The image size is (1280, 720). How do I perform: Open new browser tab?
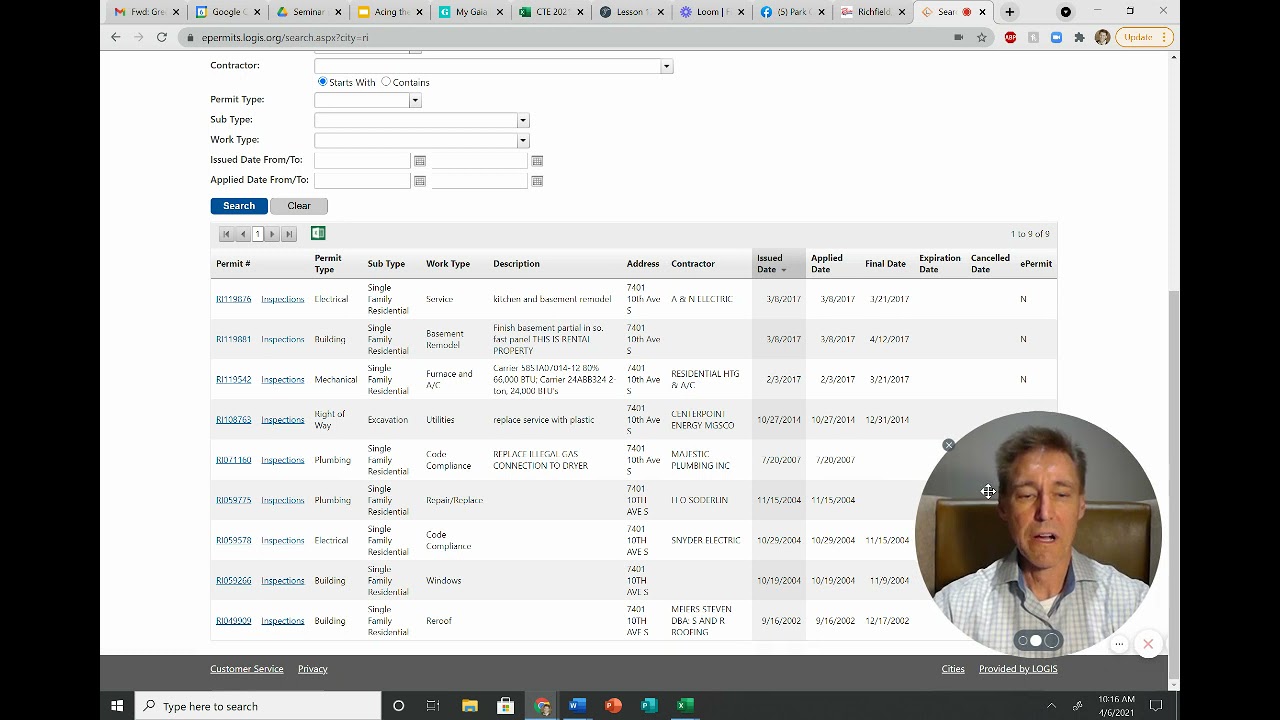pos(1009,12)
